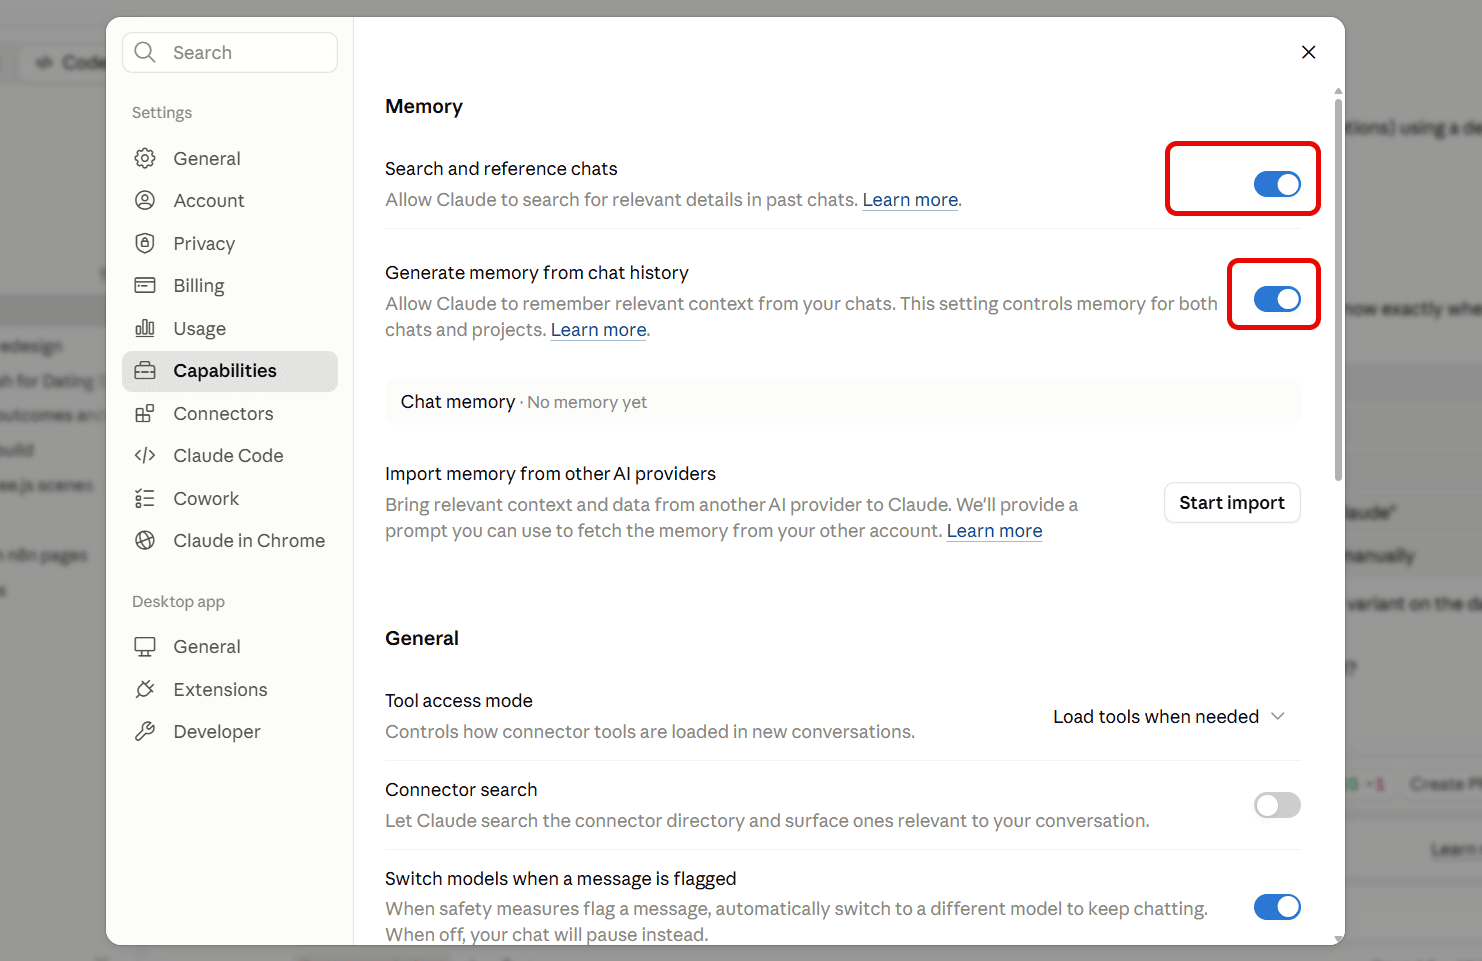Click the 'Search and reference chats' label
This screenshot has width=1482, height=961.
click(501, 169)
